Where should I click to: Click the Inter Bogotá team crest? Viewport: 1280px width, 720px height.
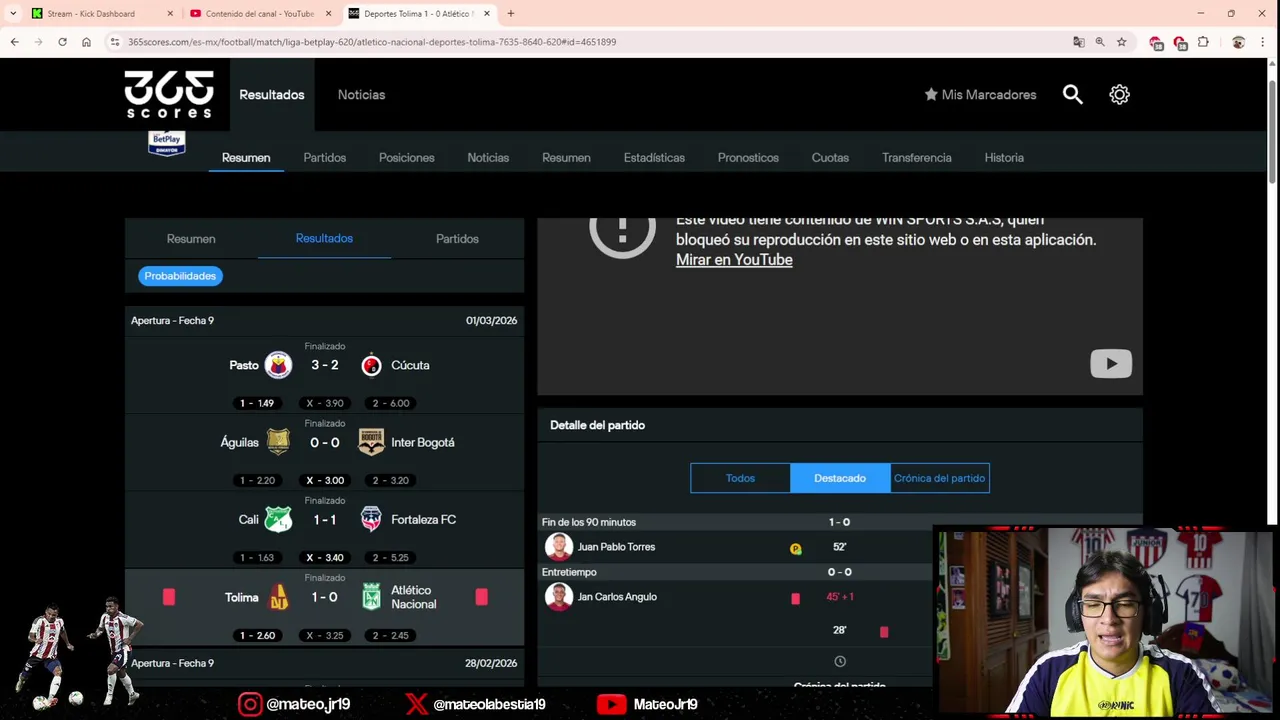coord(371,442)
